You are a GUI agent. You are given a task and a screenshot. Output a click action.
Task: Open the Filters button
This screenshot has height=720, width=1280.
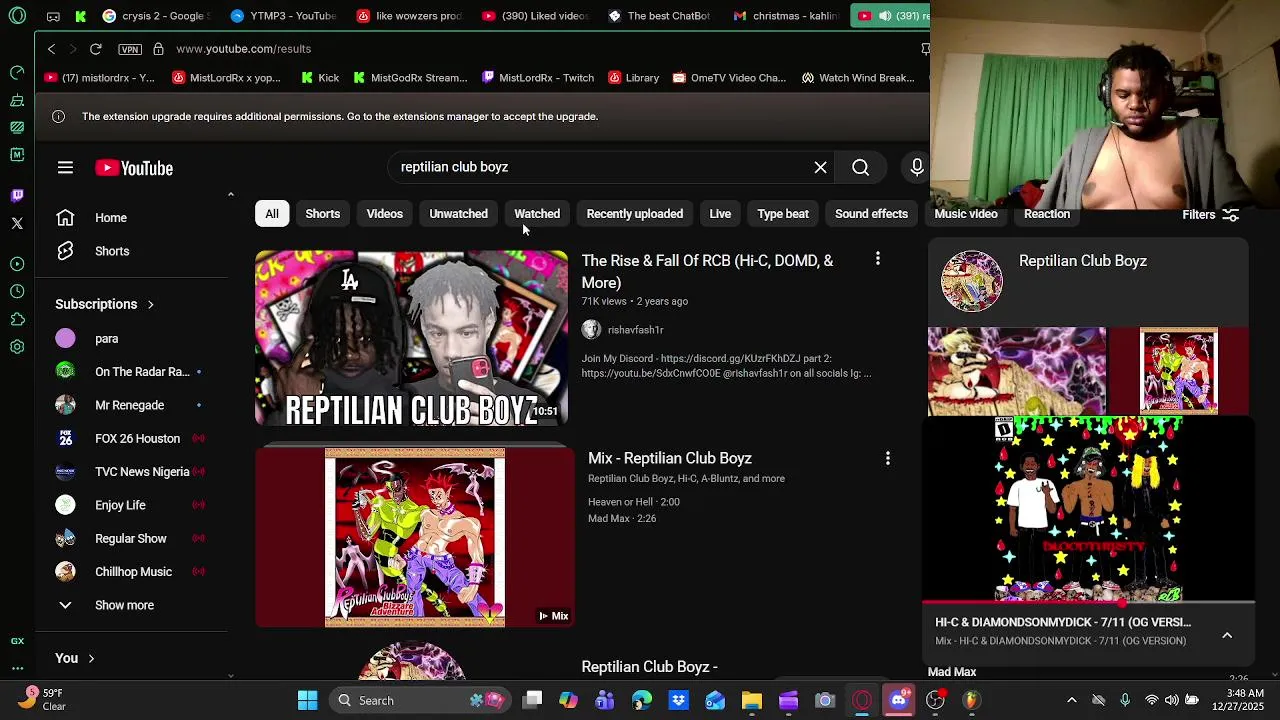pyautogui.click(x=1210, y=215)
